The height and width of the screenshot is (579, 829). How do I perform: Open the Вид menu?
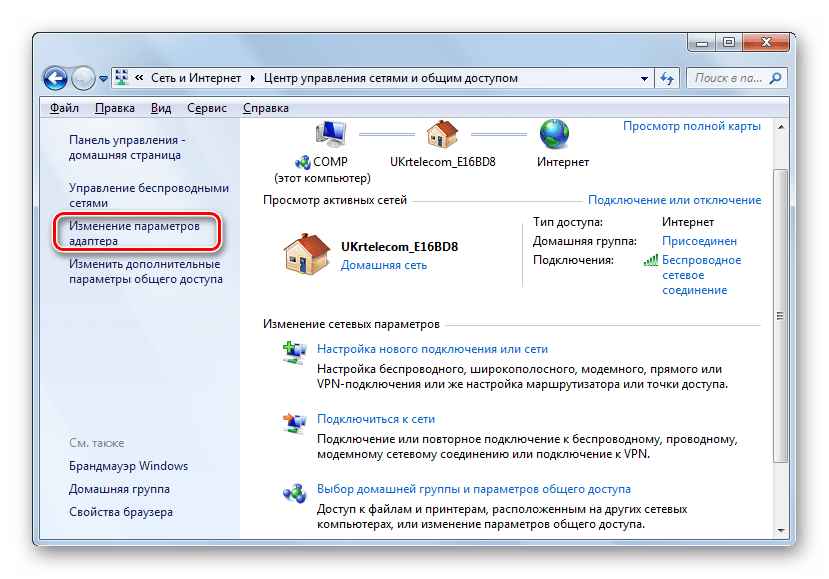click(x=164, y=107)
